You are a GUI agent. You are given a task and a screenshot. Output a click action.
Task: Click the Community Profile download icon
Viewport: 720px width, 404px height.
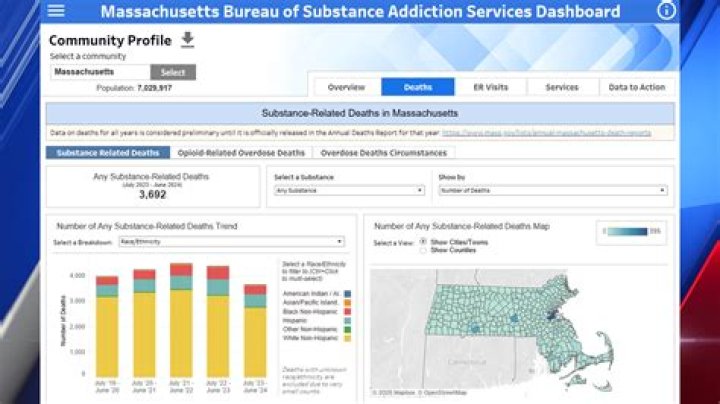[187, 40]
